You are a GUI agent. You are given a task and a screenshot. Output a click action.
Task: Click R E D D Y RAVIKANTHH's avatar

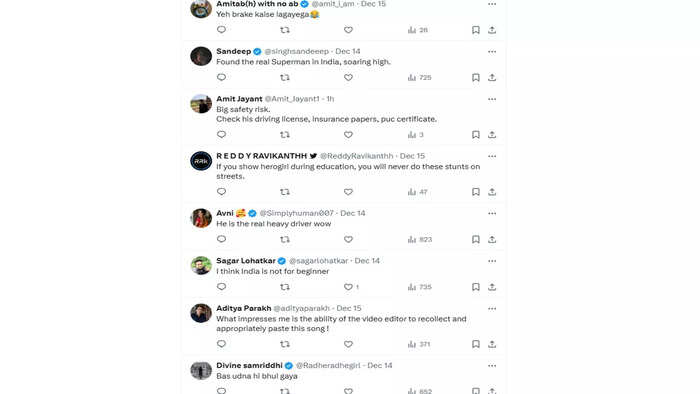tap(201, 161)
